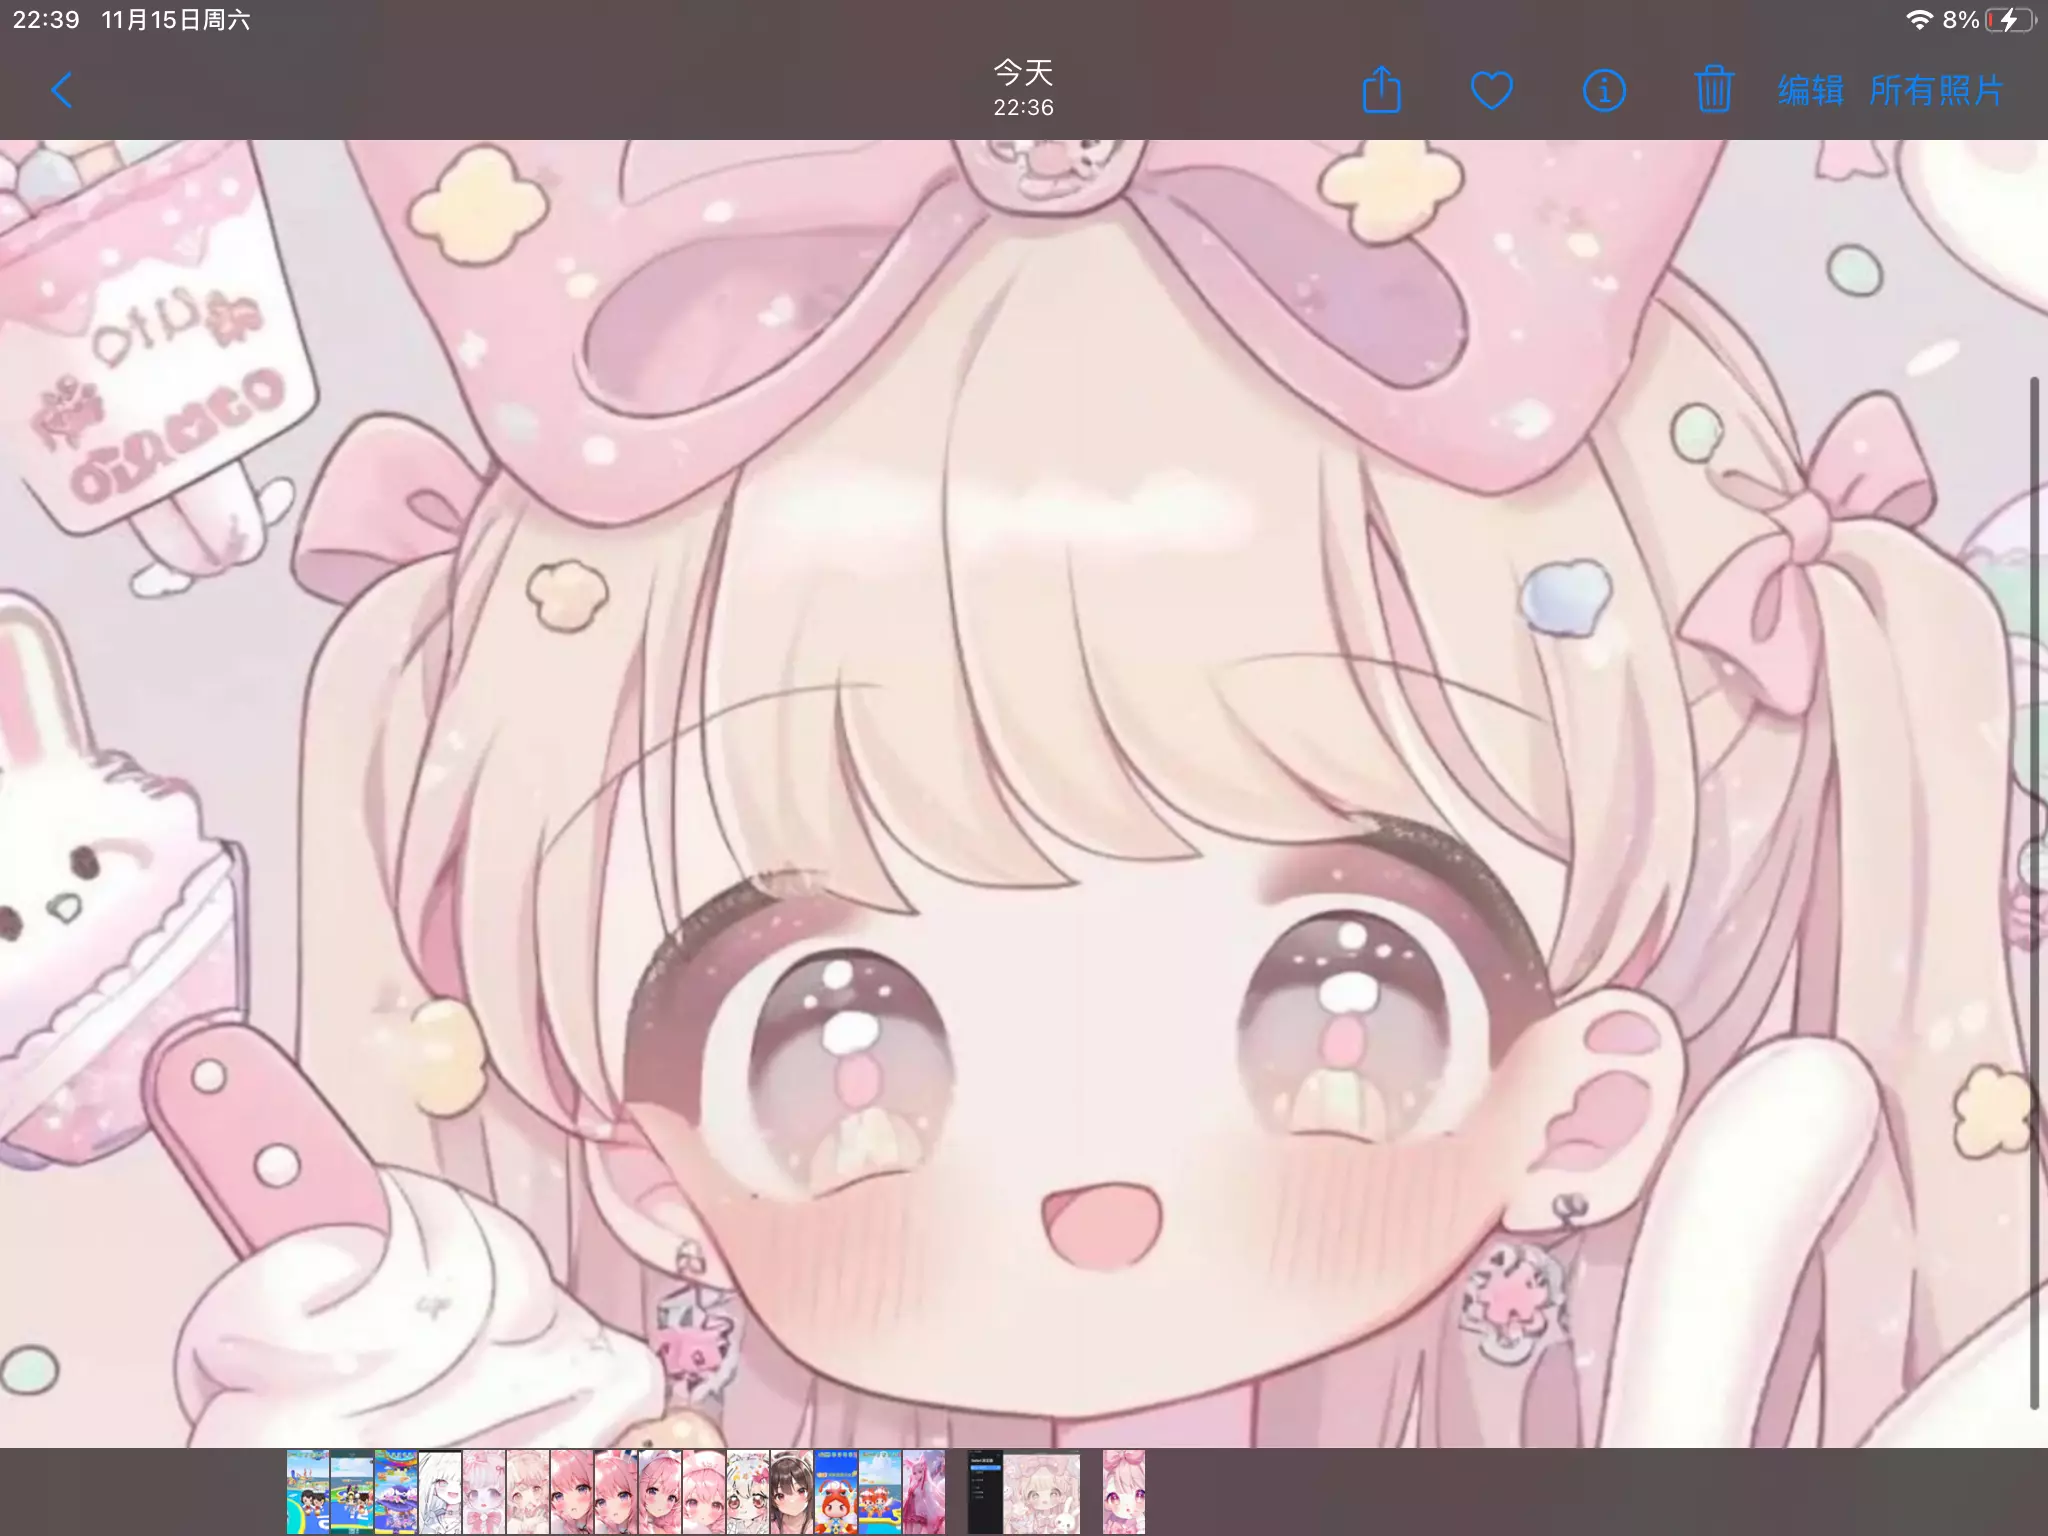Select the brown-haired girl thumbnail
2048x1536 pixels.
point(791,1492)
